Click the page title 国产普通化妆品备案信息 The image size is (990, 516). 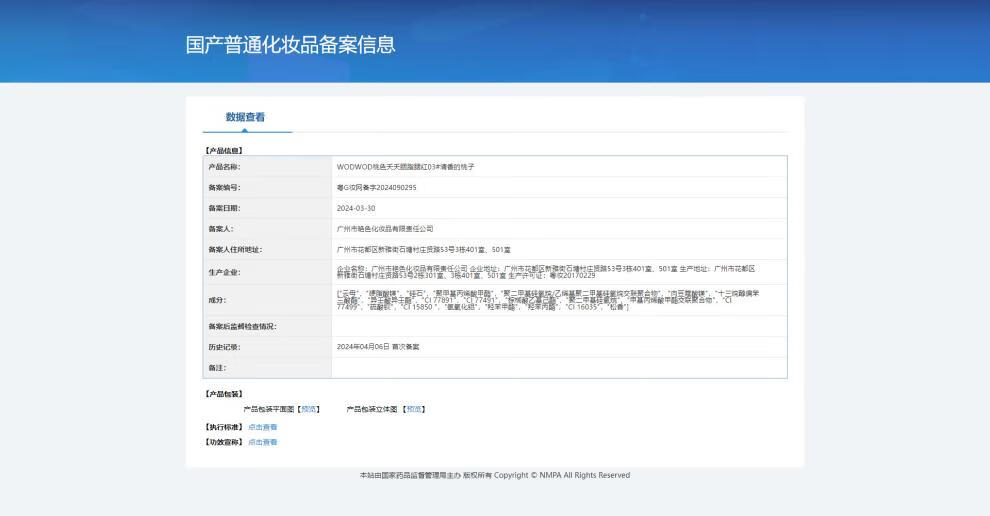[290, 45]
